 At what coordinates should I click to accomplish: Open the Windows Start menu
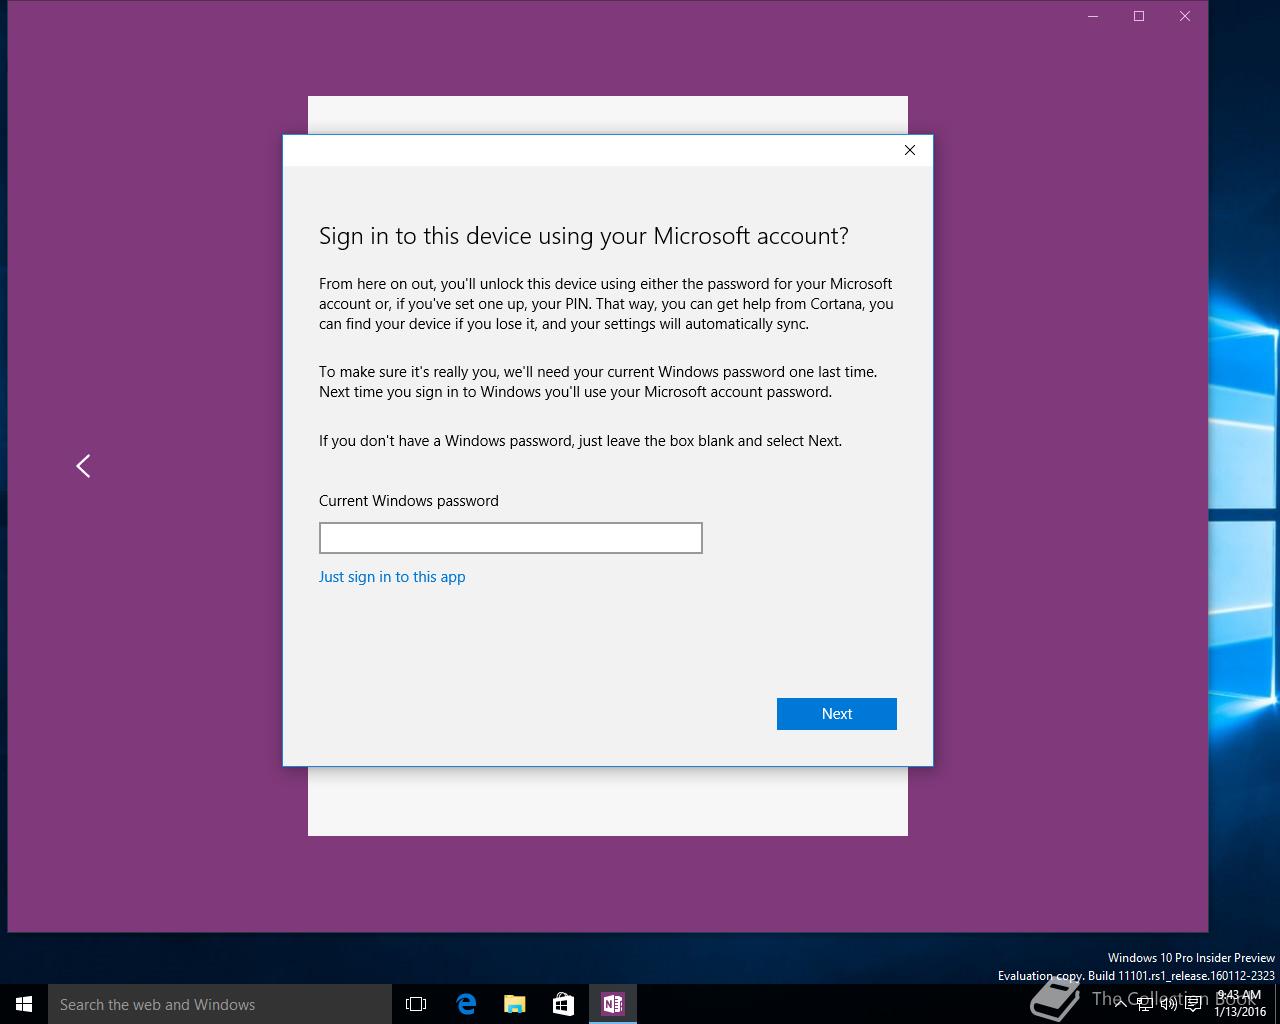24,1004
